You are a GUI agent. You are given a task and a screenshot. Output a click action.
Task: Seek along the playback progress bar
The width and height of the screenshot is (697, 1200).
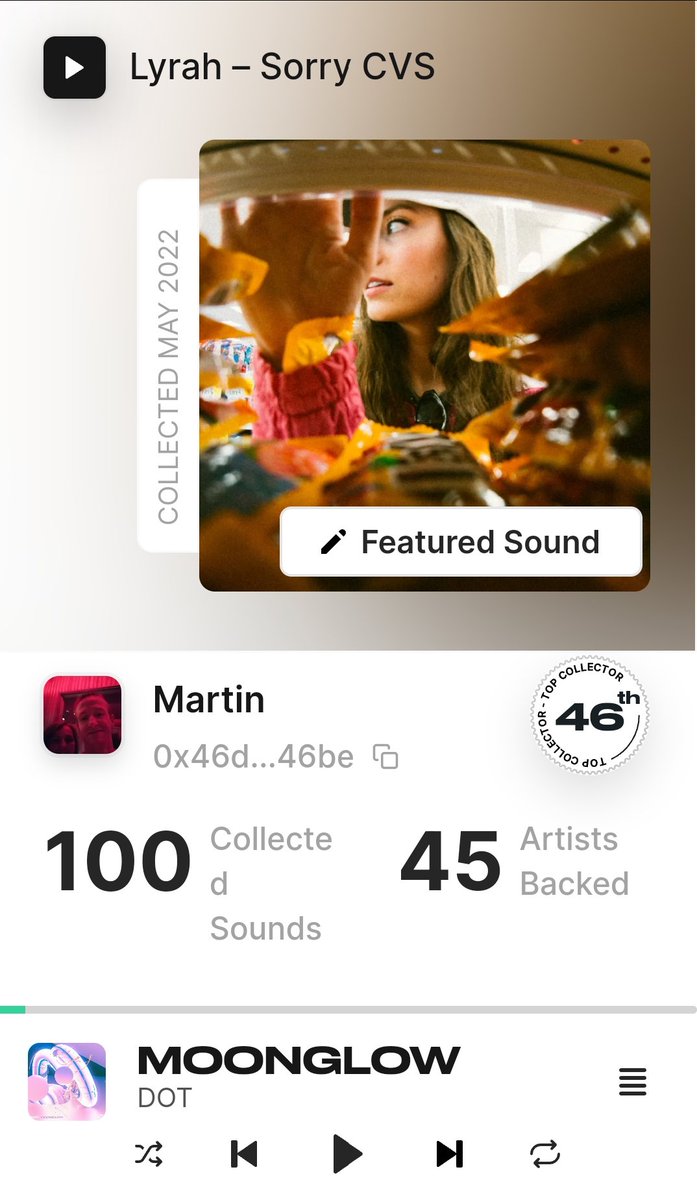tap(348, 1010)
